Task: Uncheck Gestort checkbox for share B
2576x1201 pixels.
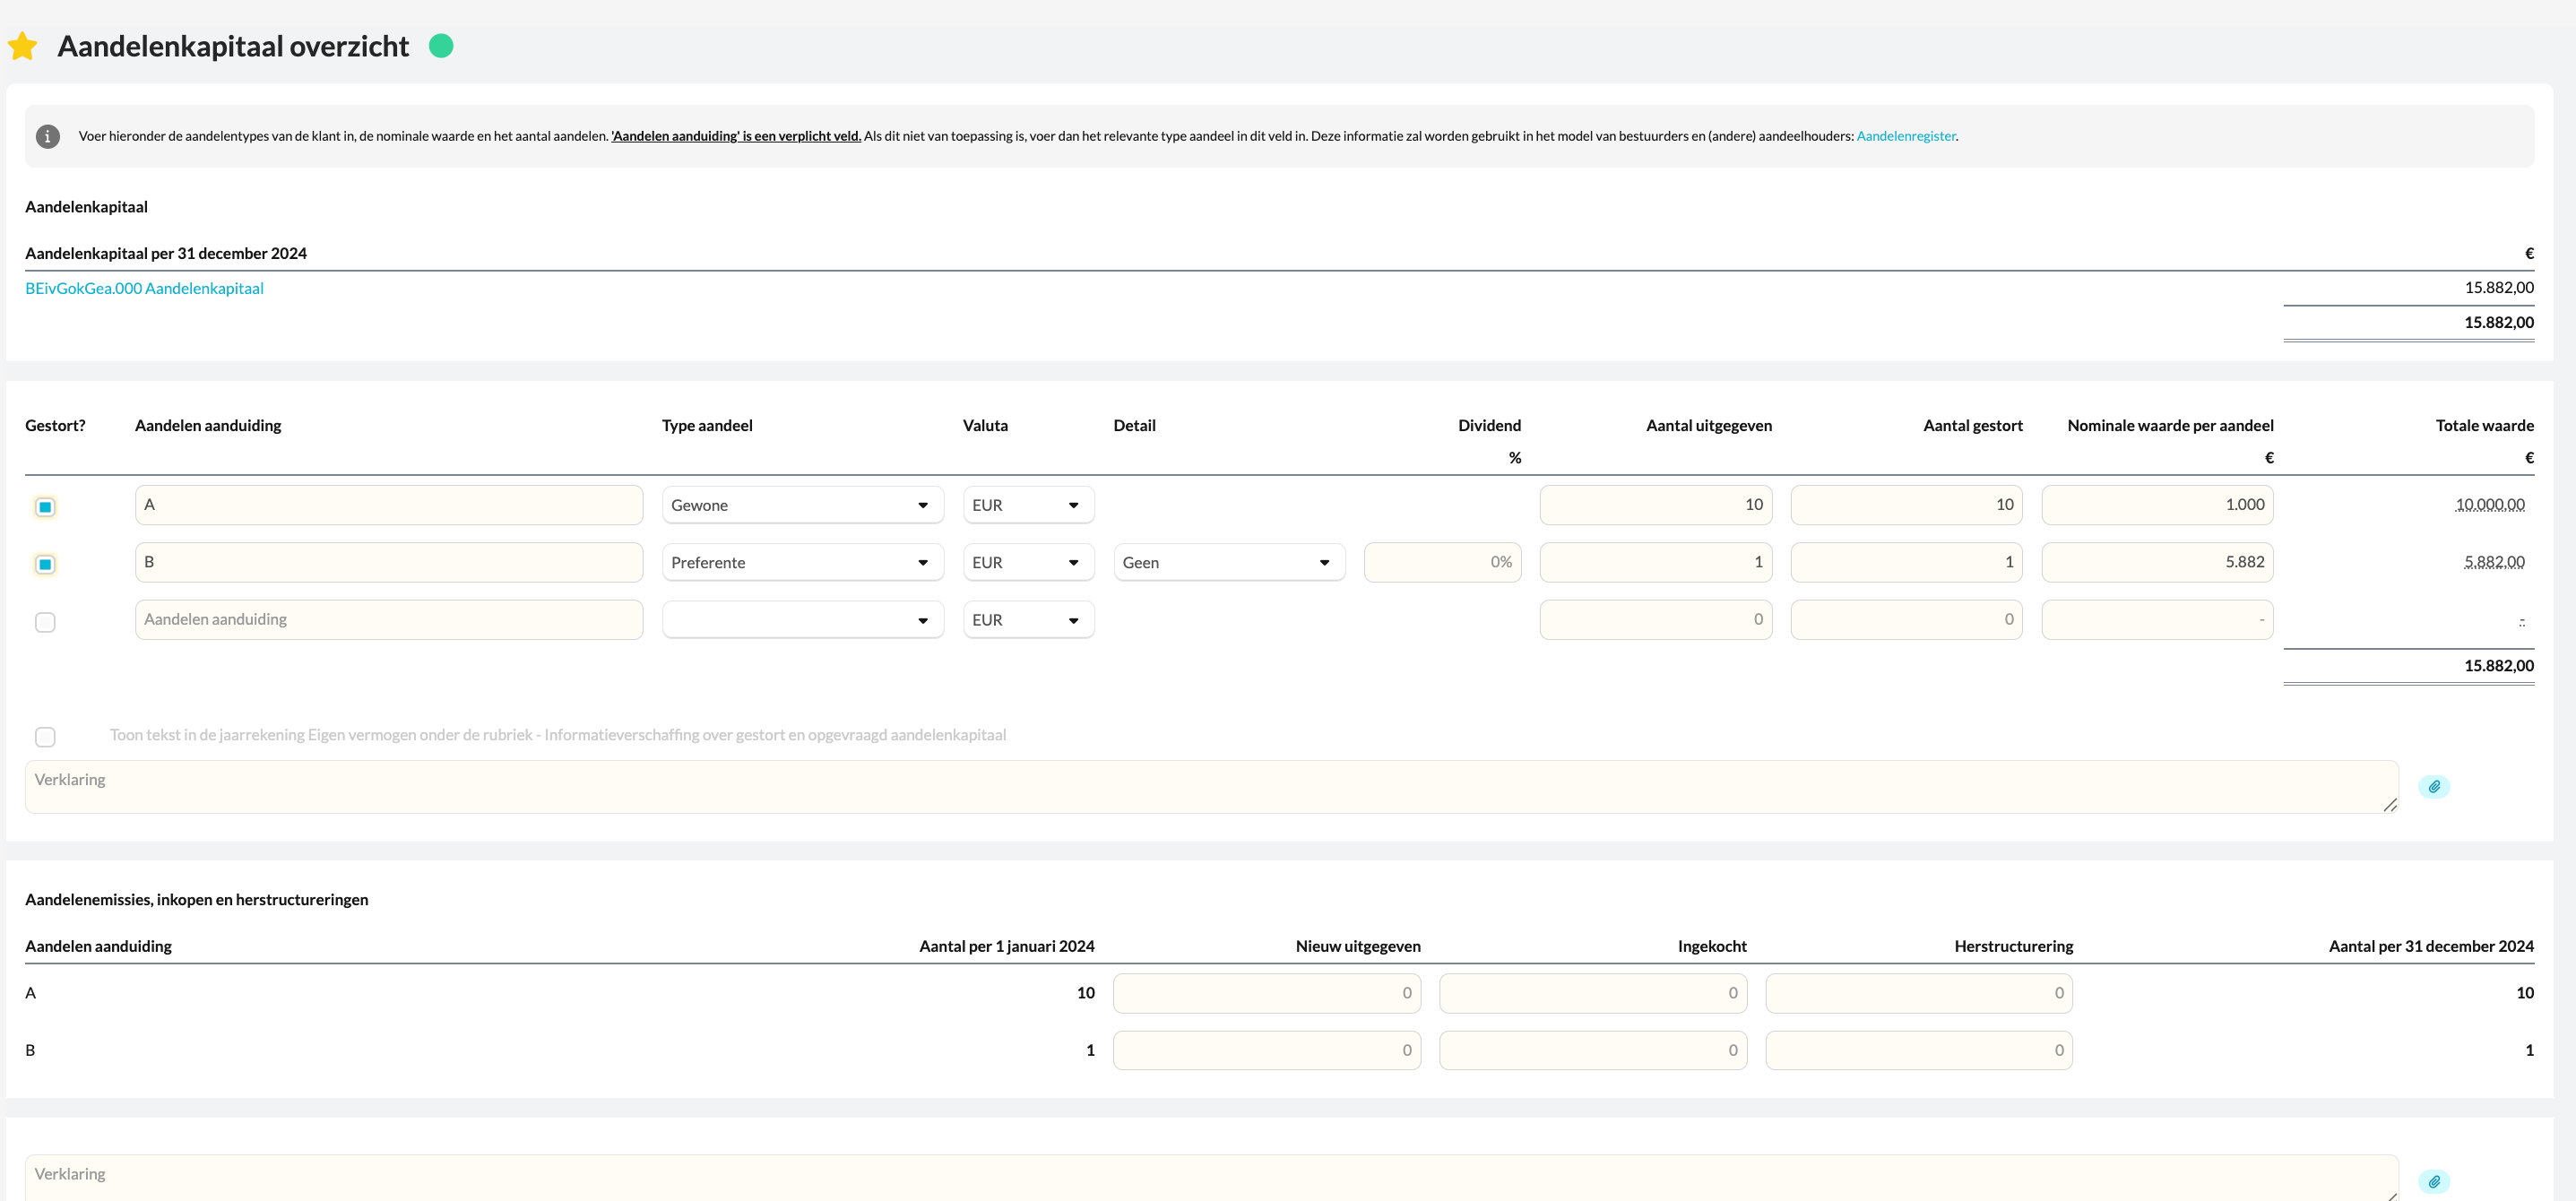Action: (45, 564)
